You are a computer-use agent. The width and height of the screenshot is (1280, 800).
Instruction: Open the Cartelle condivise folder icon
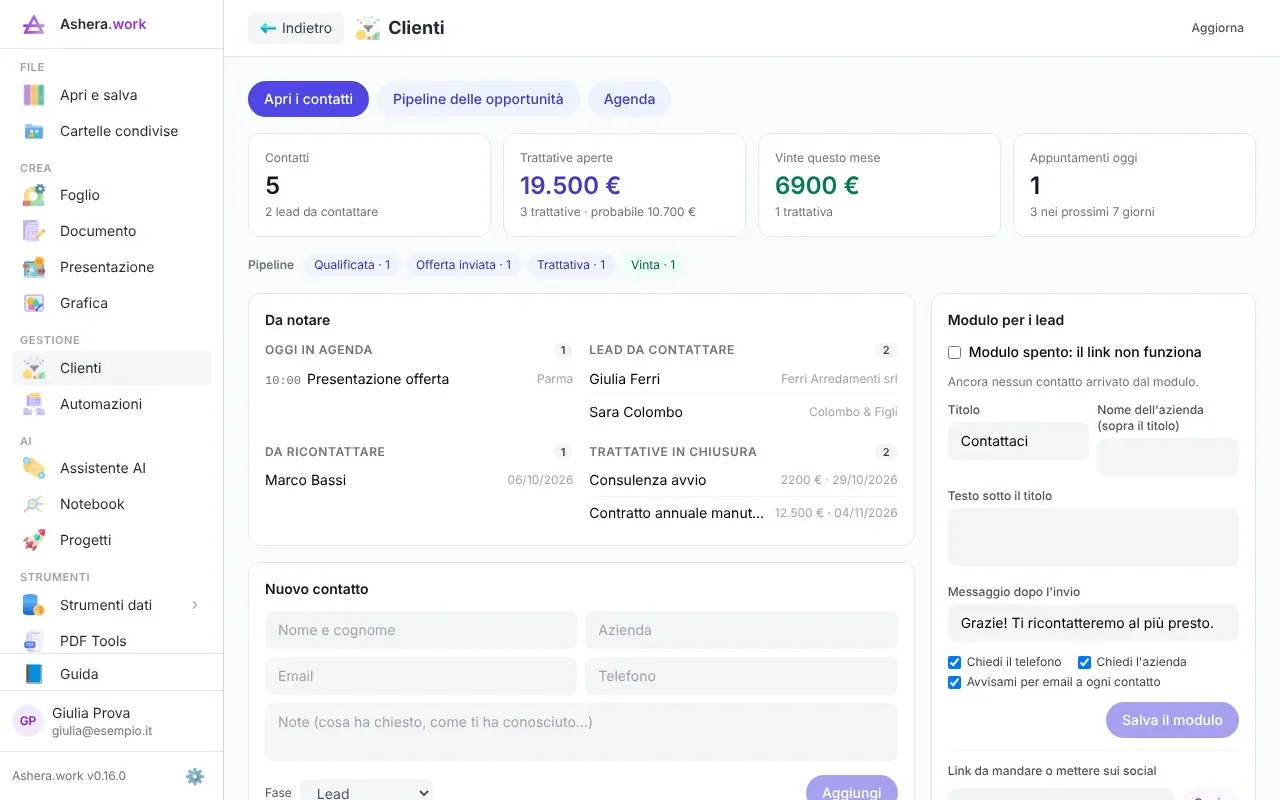tap(34, 131)
